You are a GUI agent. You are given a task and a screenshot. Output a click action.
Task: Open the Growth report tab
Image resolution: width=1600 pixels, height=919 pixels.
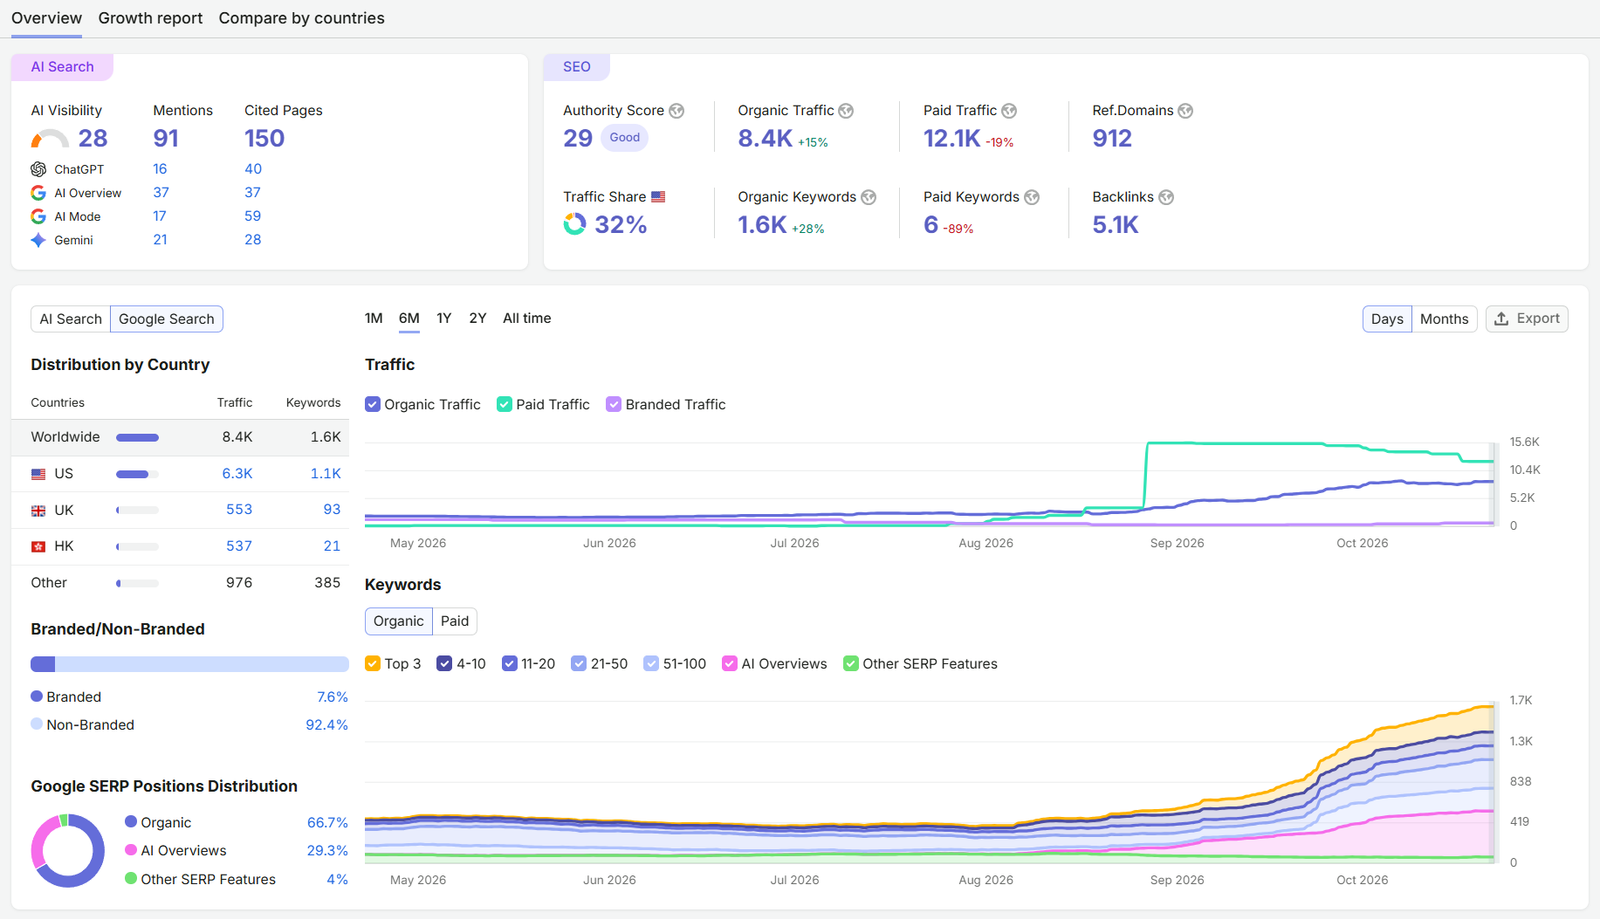[150, 18]
